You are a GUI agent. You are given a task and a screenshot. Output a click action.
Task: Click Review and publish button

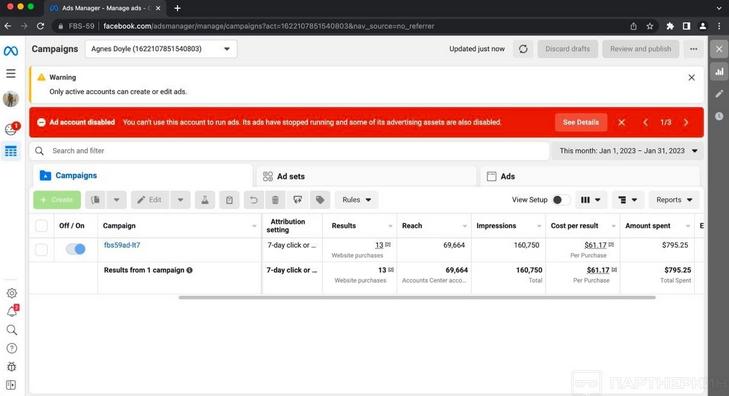(640, 49)
